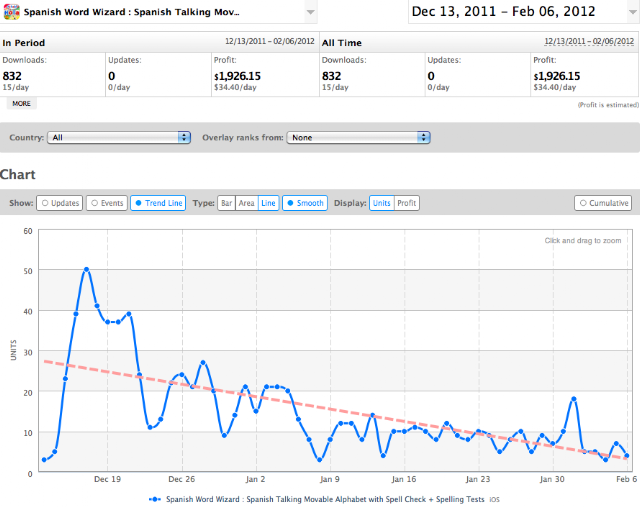Image resolution: width=640 pixels, height=508 pixels.
Task: Open the date range dropdown arrow
Action: click(x=632, y=12)
